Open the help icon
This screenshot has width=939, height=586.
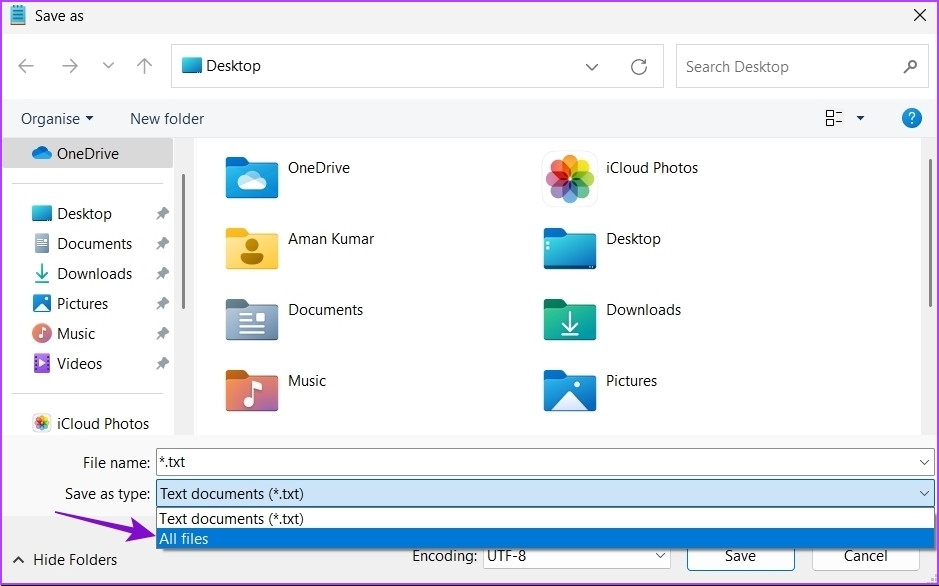coord(911,118)
